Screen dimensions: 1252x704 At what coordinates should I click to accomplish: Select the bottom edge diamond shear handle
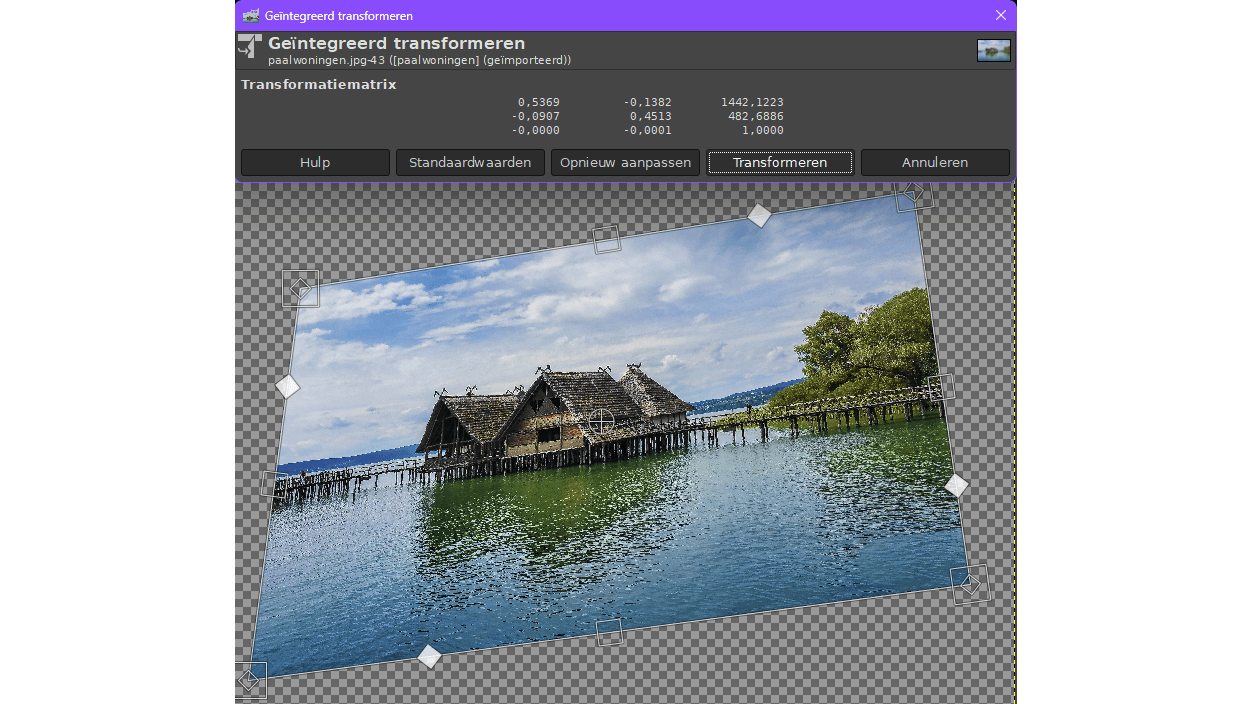[x=429, y=656]
